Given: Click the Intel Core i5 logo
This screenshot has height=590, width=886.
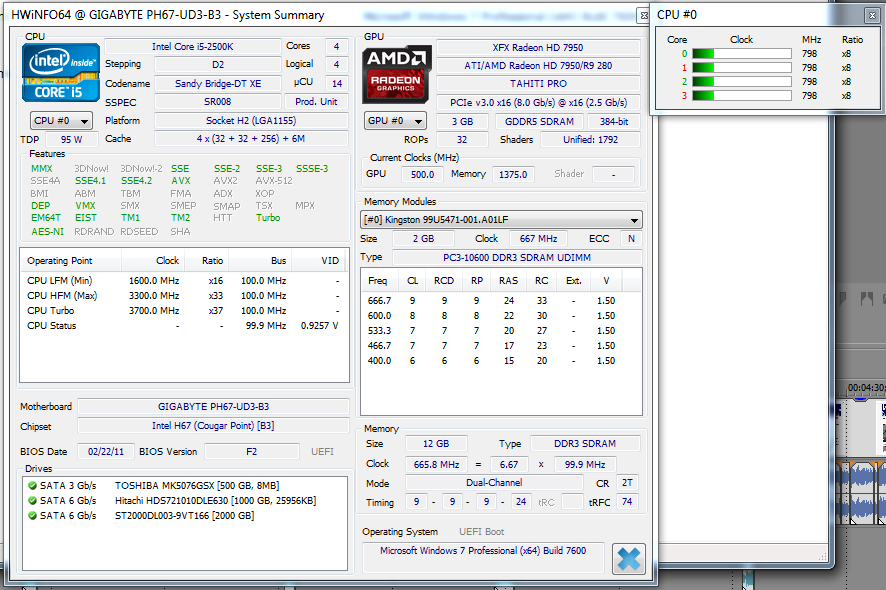Looking at the screenshot, I should [61, 73].
